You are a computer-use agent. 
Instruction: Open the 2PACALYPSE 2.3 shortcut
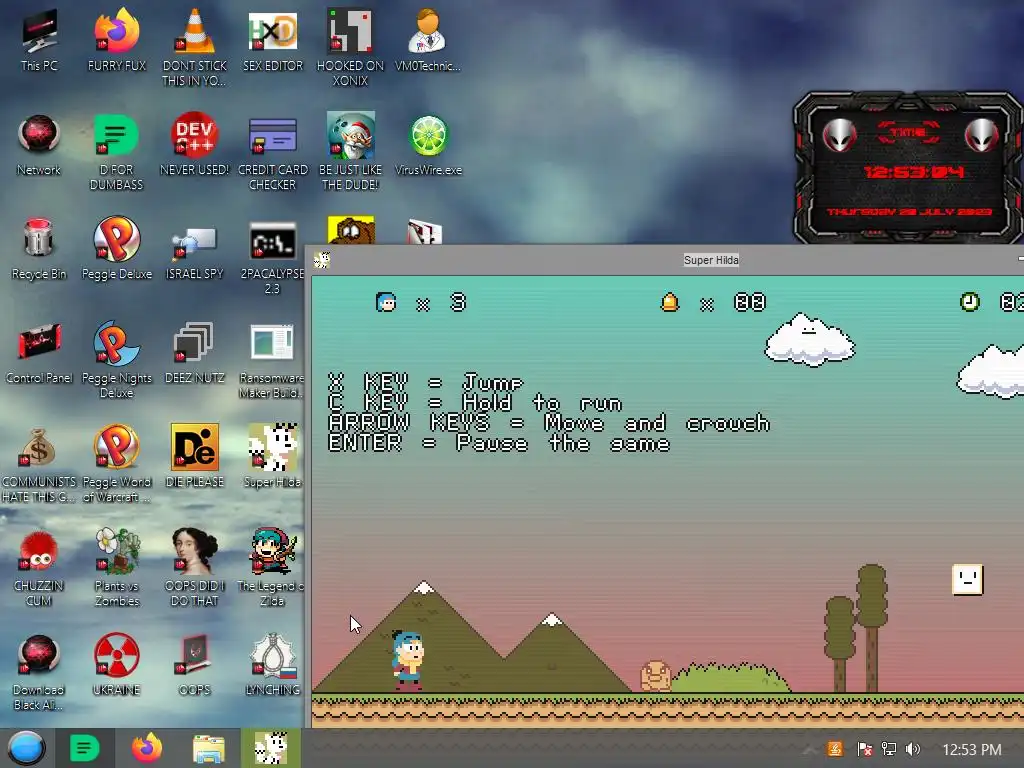pos(273,257)
